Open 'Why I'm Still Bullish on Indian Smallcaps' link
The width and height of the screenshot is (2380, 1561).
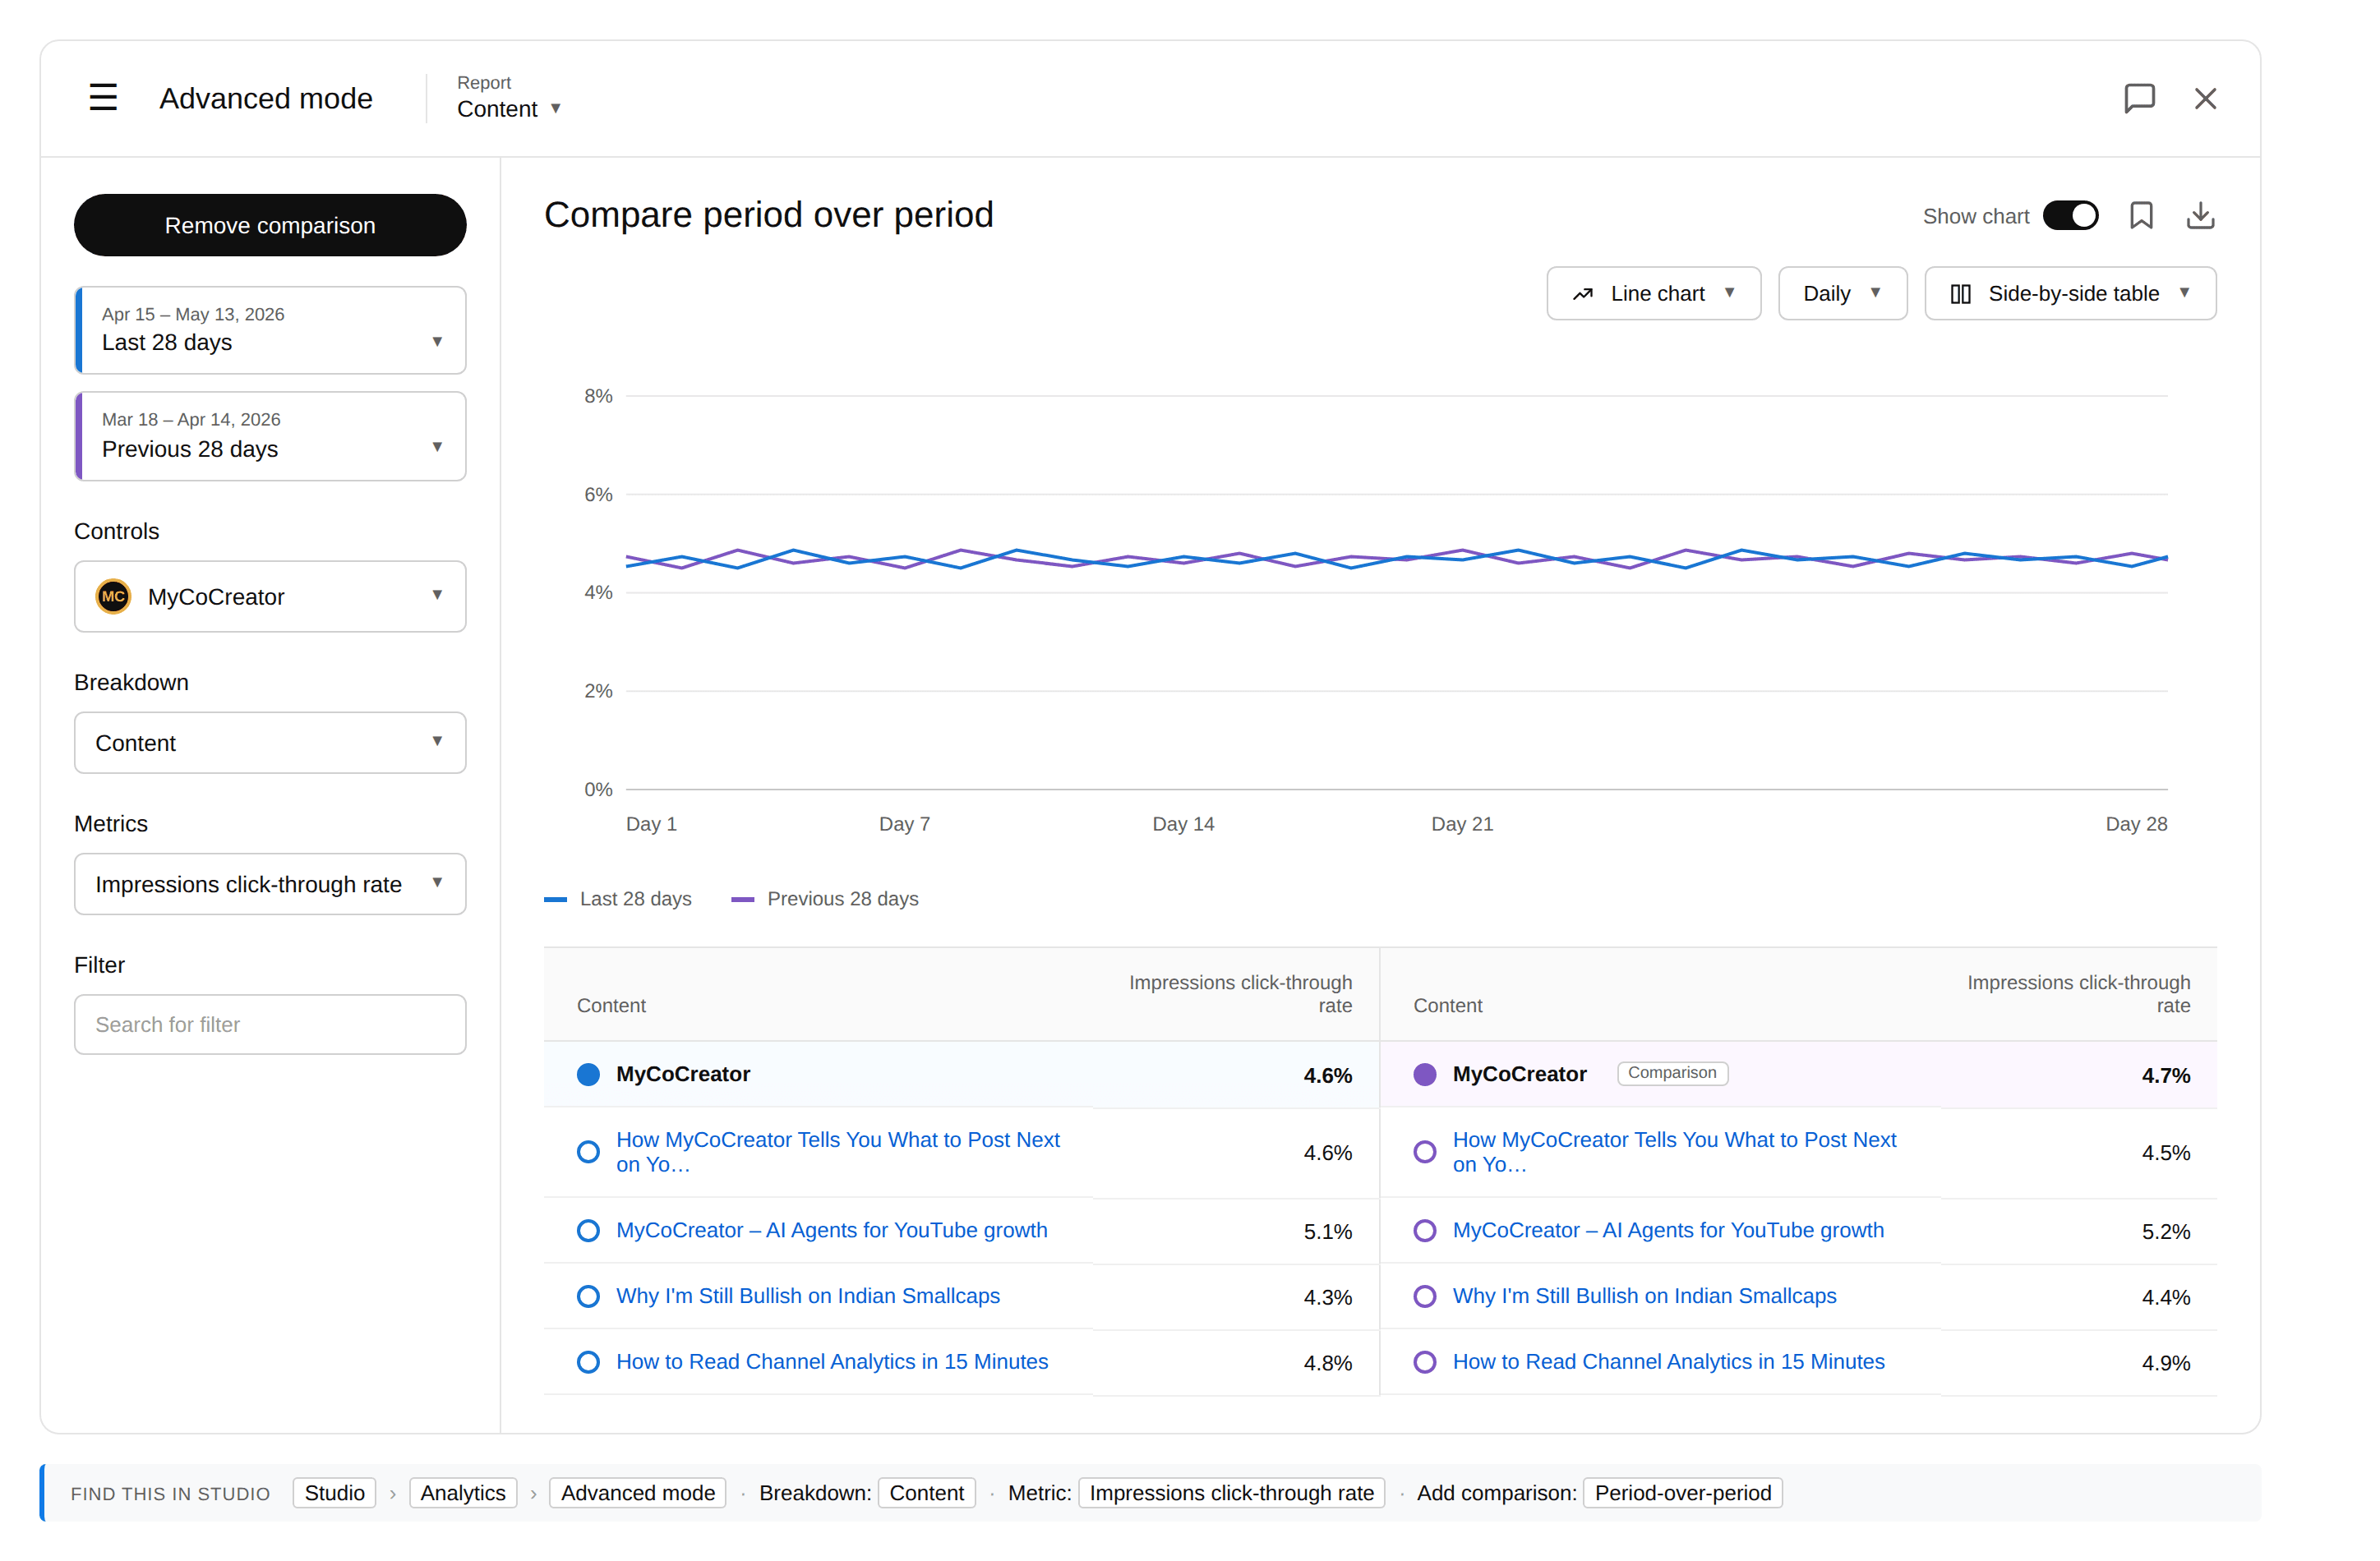coord(808,1296)
